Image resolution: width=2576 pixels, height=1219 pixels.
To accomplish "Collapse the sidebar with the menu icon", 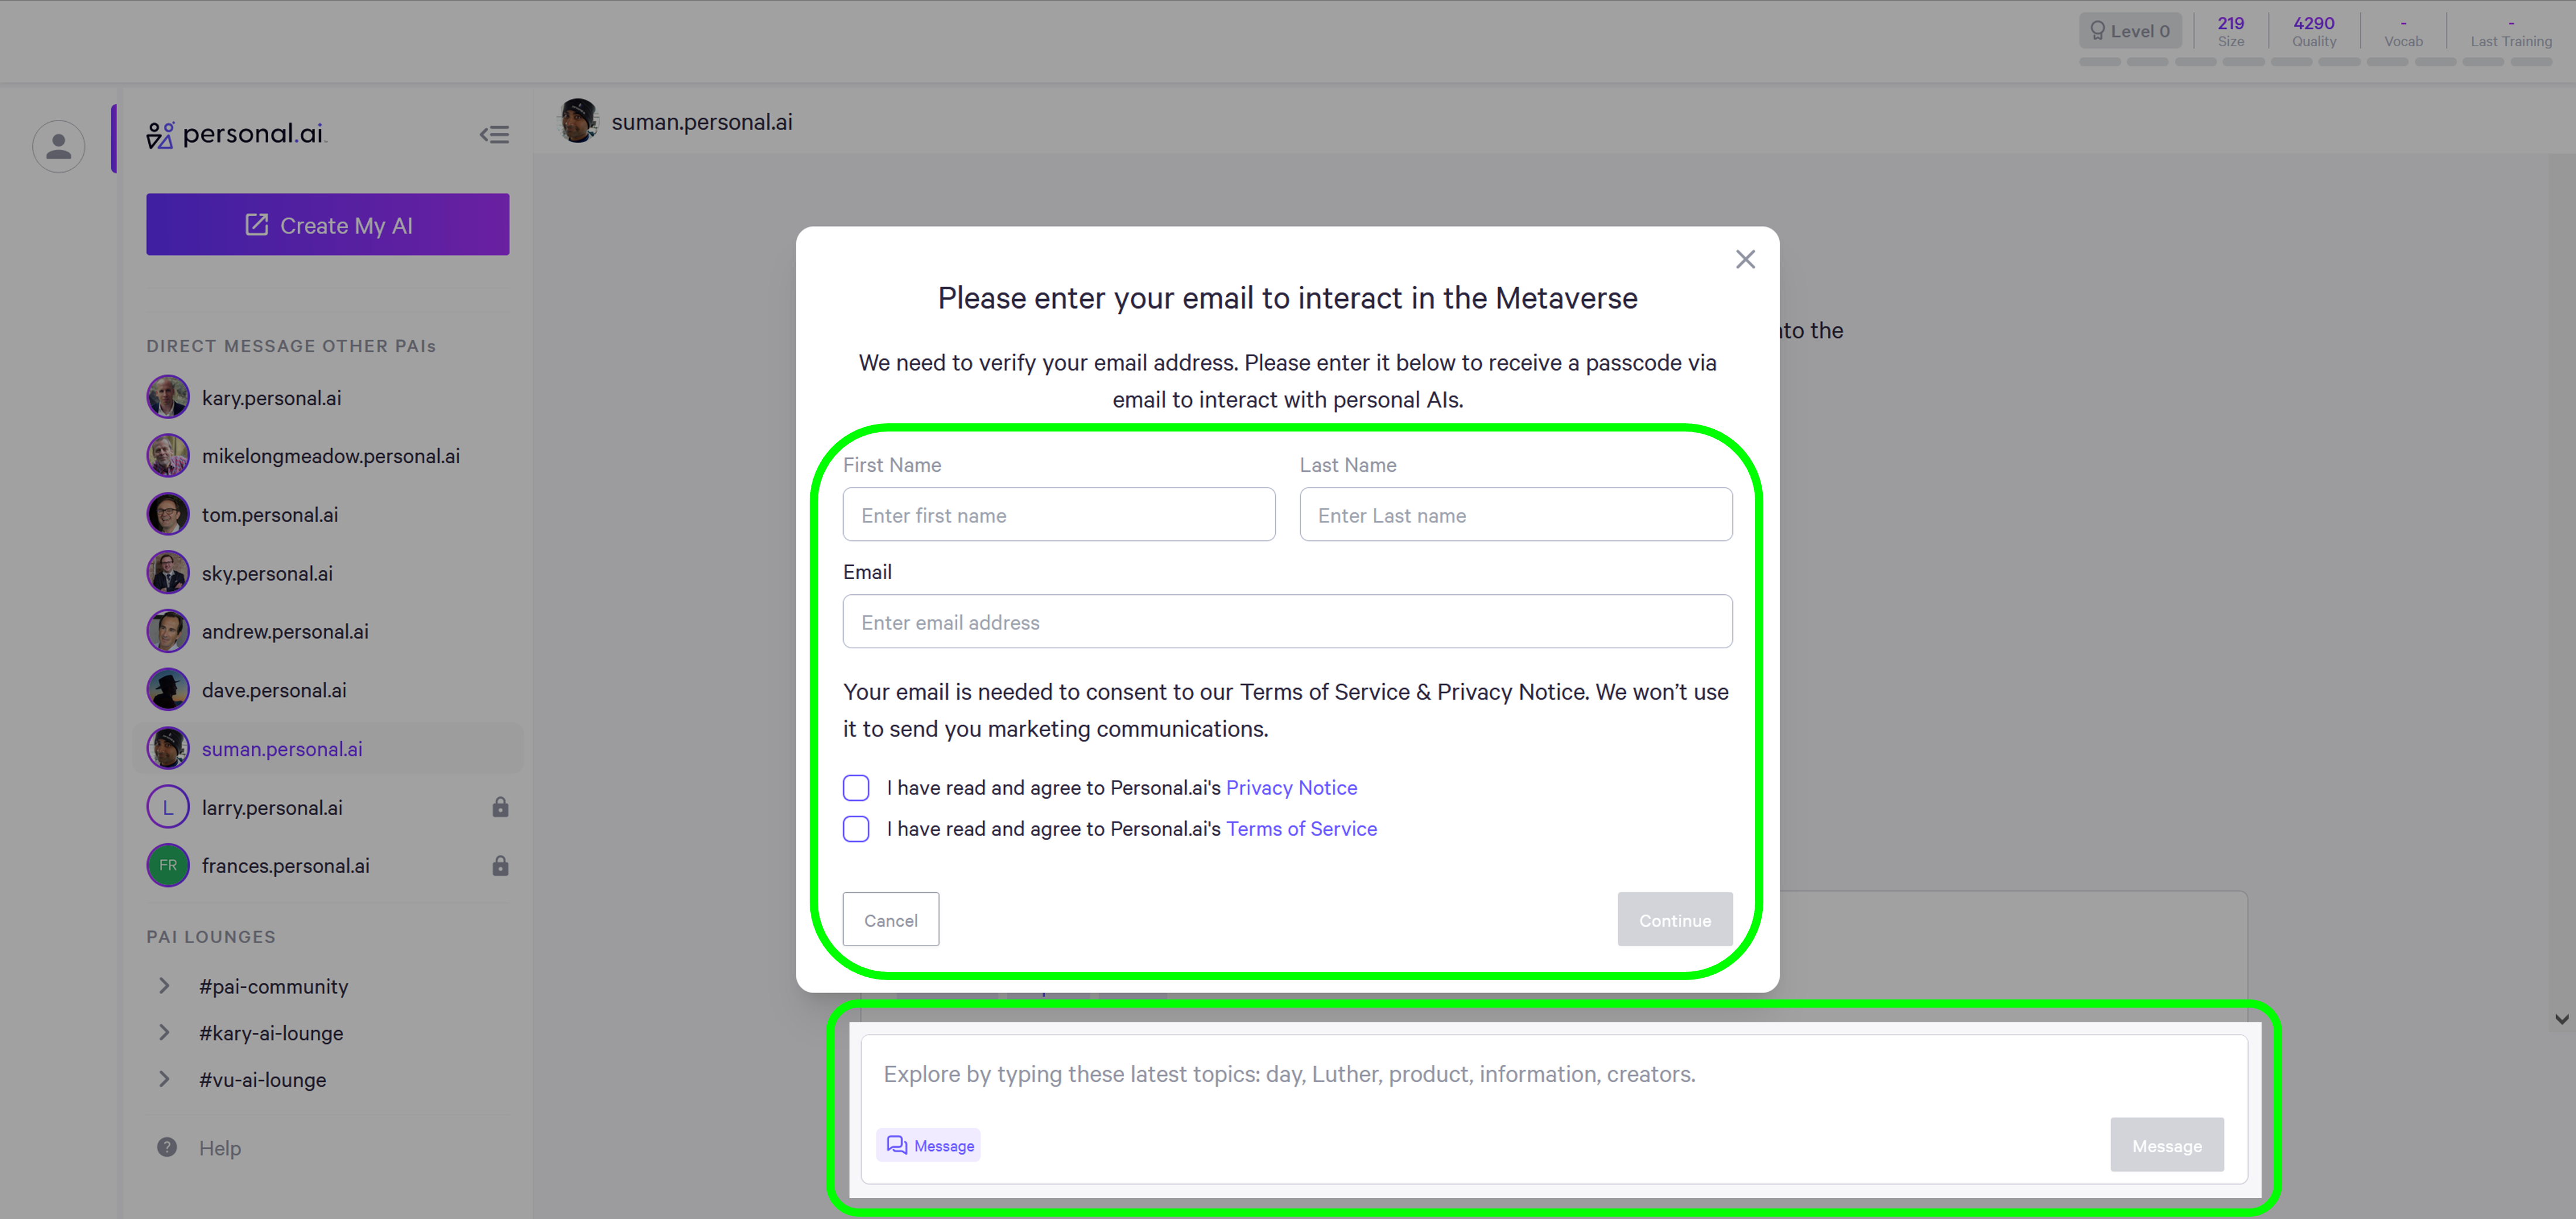I will tap(494, 135).
